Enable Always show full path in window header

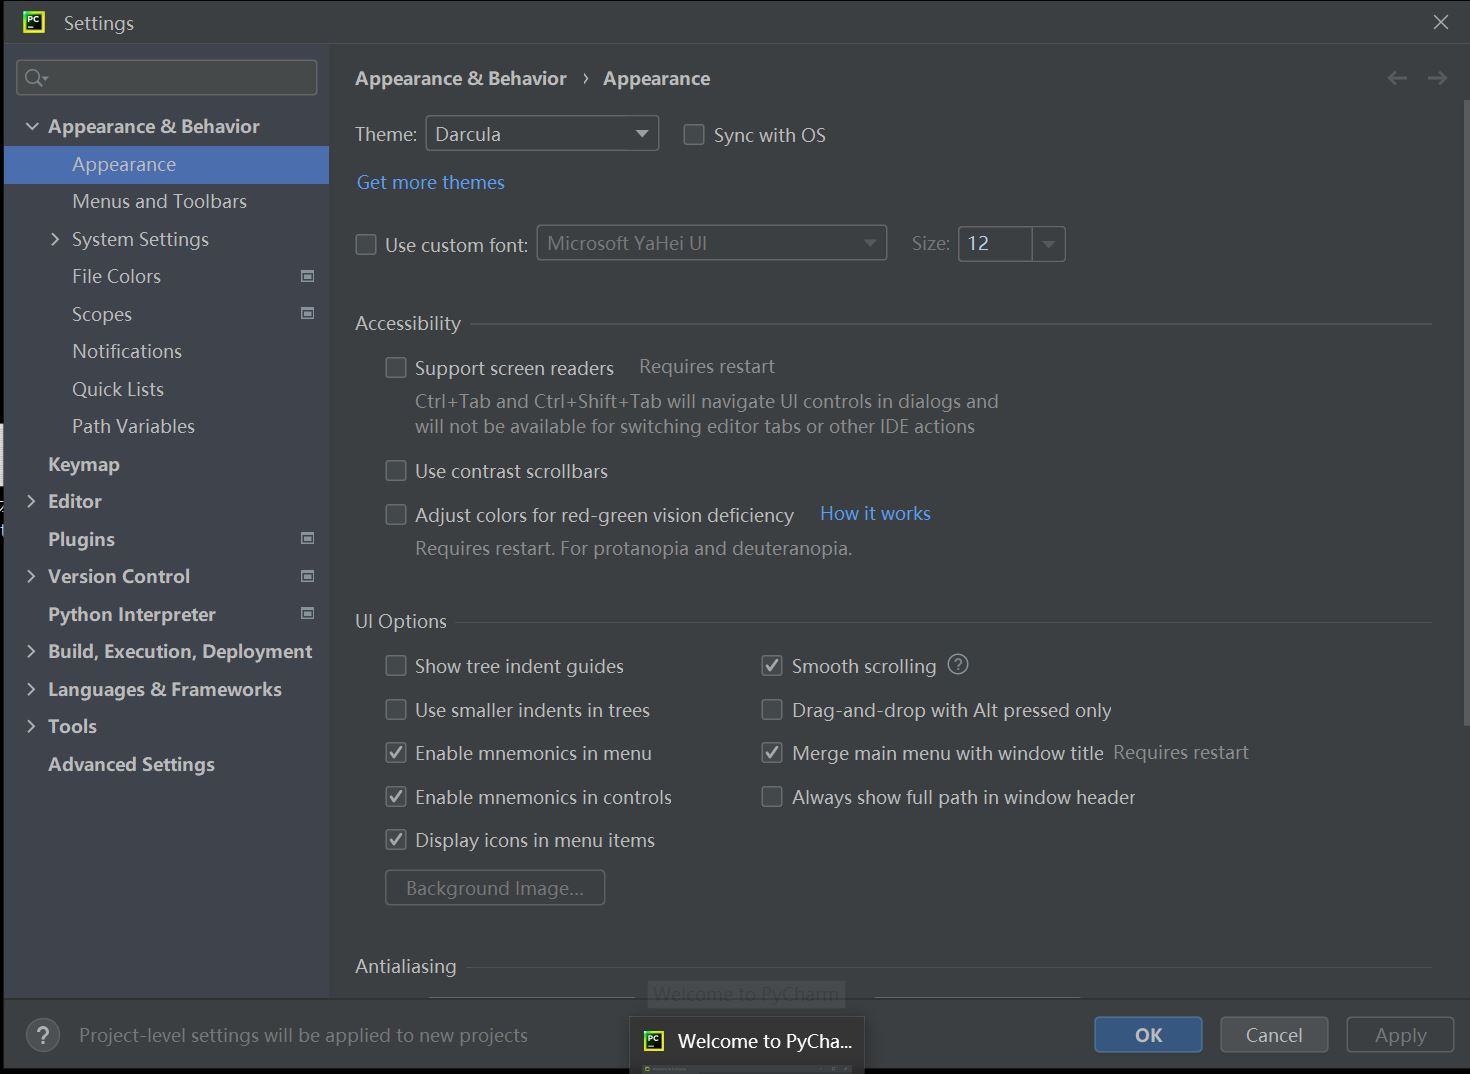click(772, 797)
